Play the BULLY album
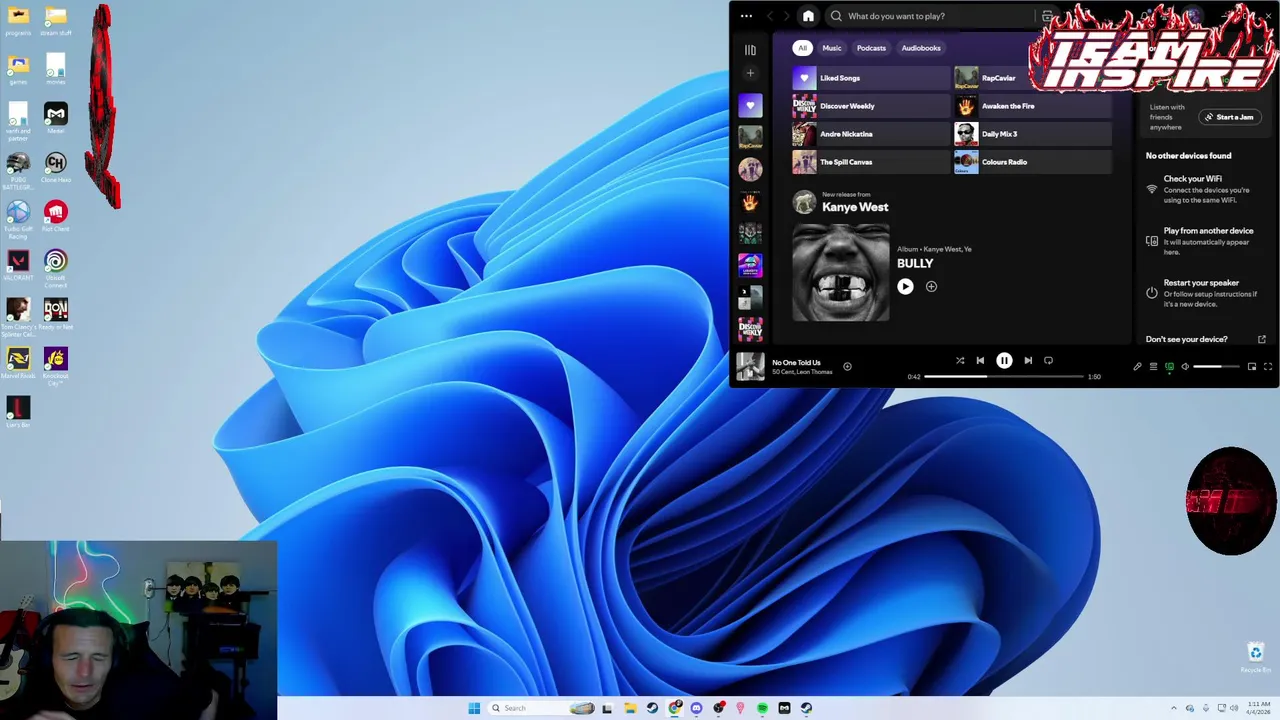Viewport: 1280px width, 720px height. click(905, 286)
